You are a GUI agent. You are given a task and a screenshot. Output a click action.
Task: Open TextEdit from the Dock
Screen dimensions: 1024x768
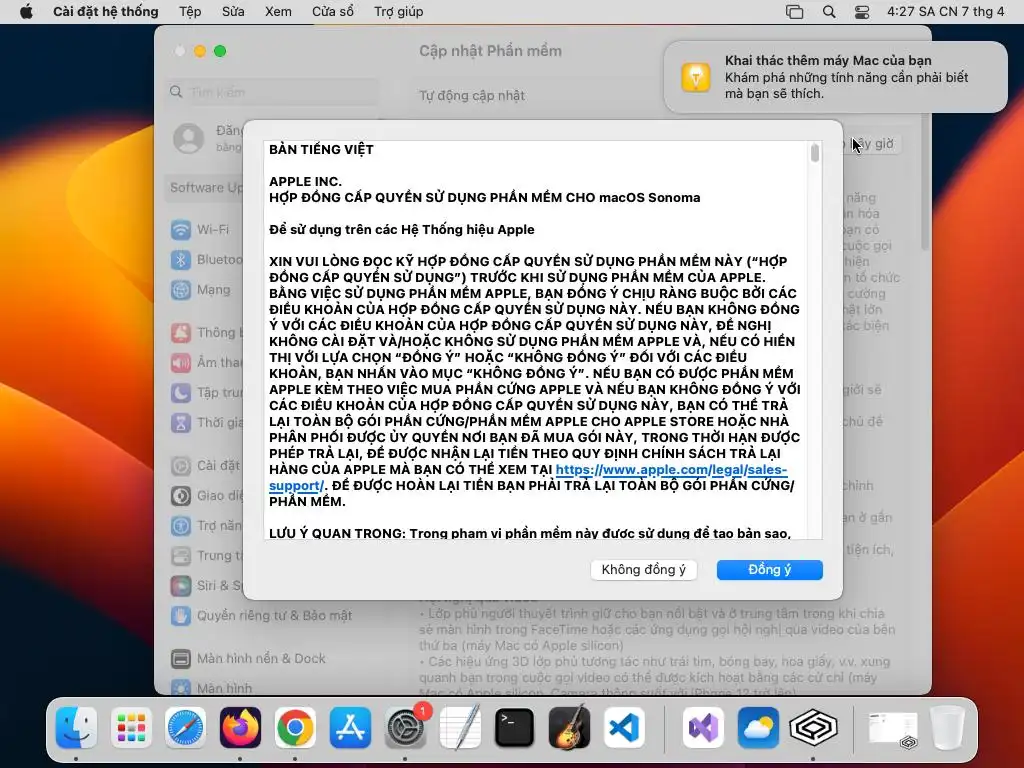click(x=460, y=728)
